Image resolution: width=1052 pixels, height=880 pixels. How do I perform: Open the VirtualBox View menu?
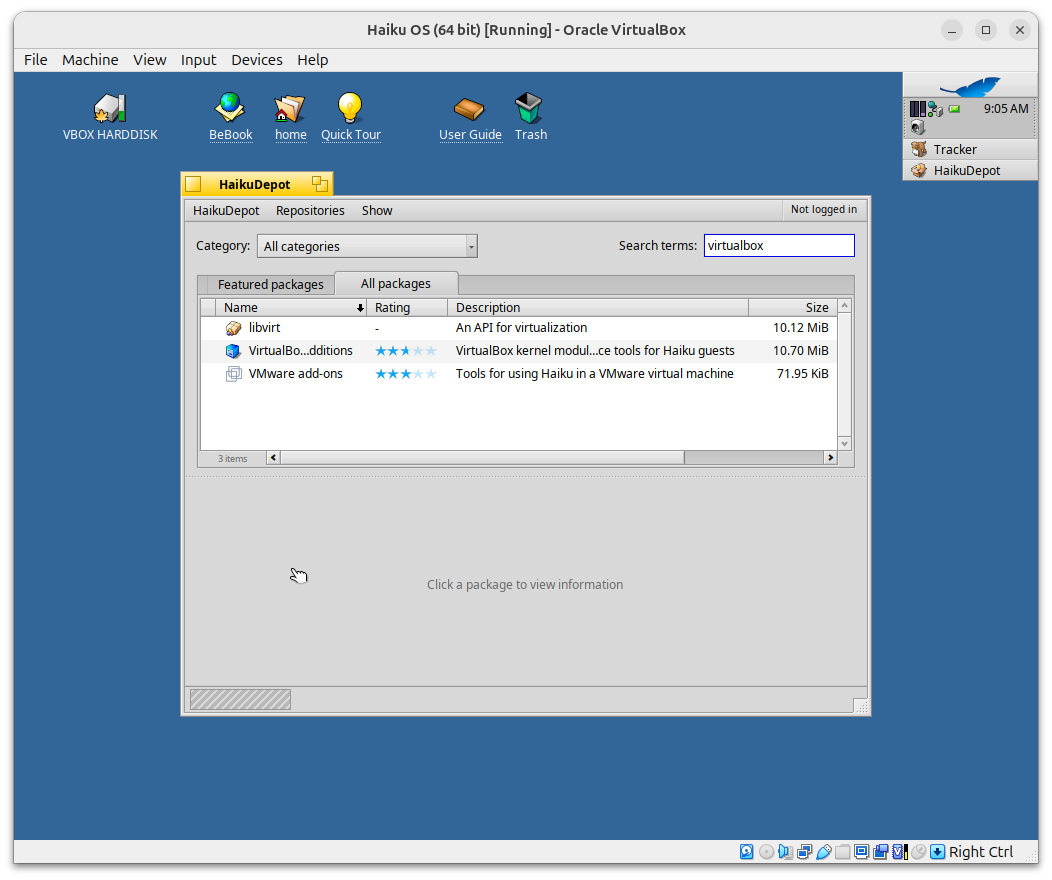coord(150,60)
